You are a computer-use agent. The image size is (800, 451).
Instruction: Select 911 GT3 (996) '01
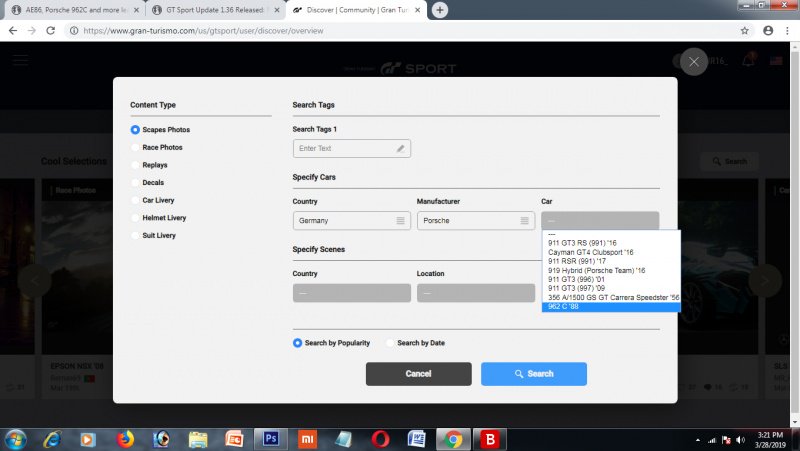pyautogui.click(x=611, y=280)
